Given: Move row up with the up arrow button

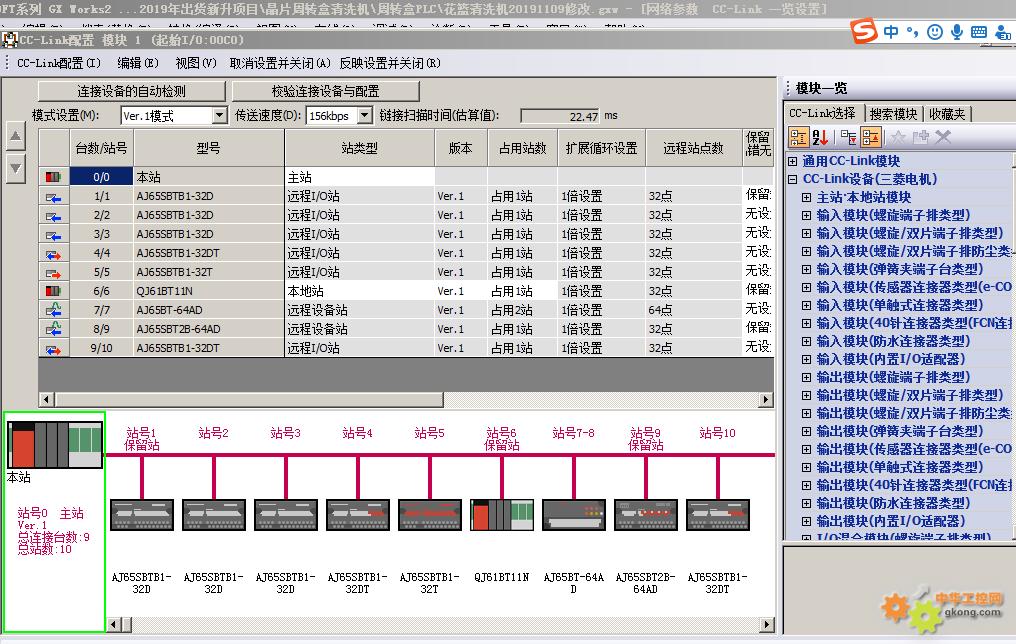Looking at the screenshot, I should 16,136.
